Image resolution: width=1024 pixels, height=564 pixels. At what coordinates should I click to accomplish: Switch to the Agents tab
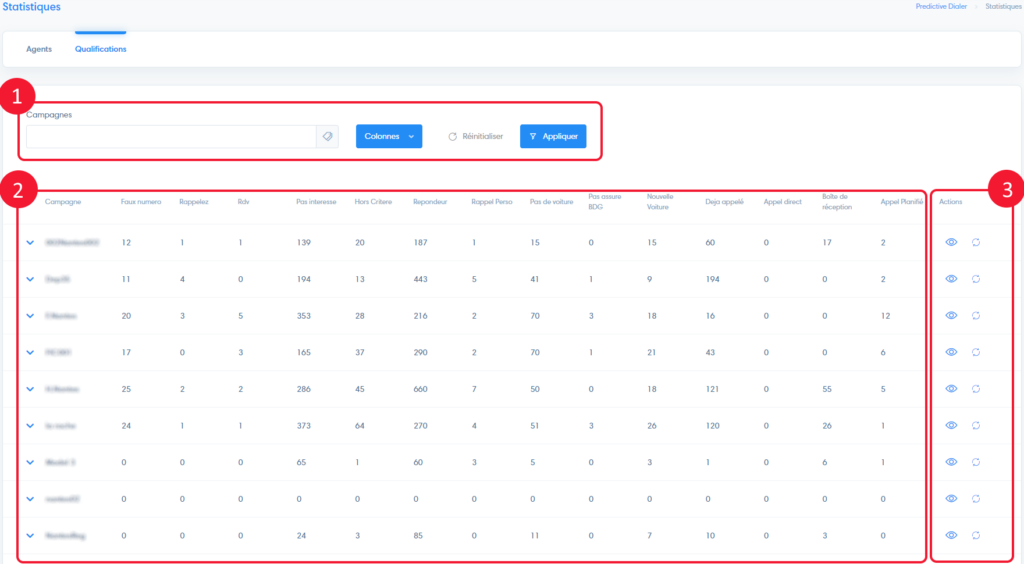39,49
